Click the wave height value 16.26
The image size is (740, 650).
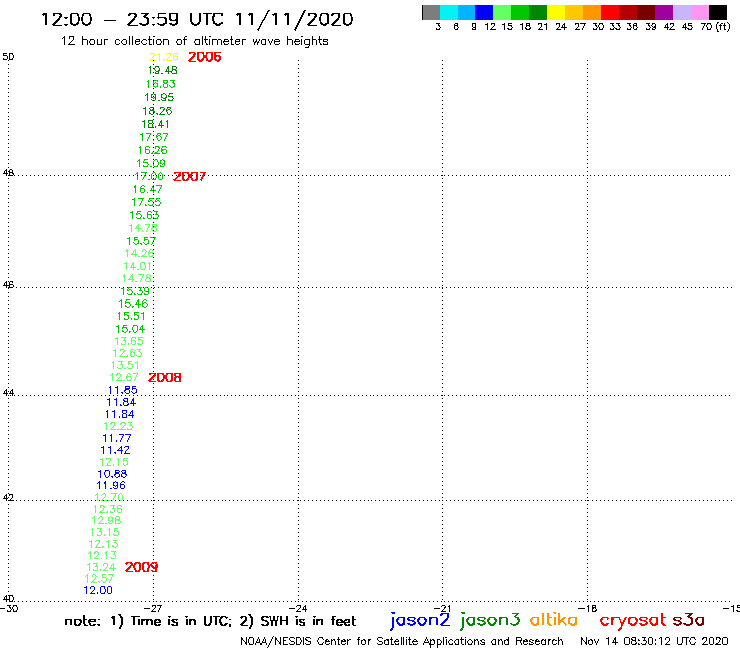(x=152, y=150)
